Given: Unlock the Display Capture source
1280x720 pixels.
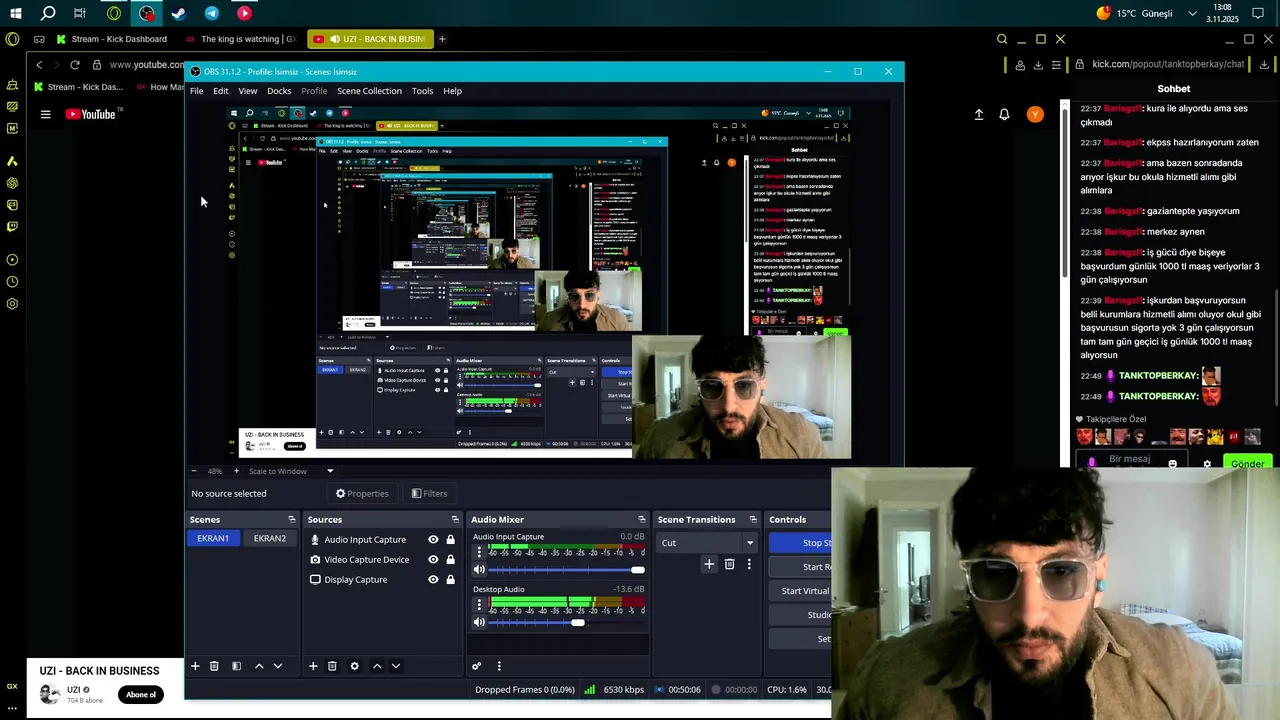Looking at the screenshot, I should click(450, 579).
